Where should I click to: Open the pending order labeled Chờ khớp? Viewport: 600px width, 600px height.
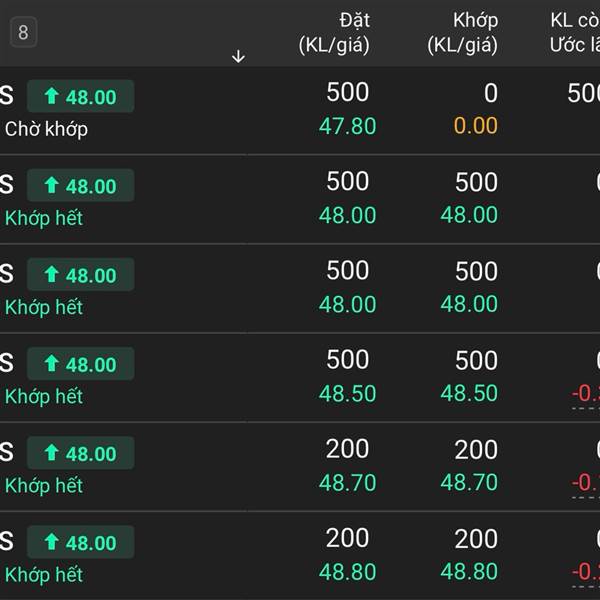point(46,129)
